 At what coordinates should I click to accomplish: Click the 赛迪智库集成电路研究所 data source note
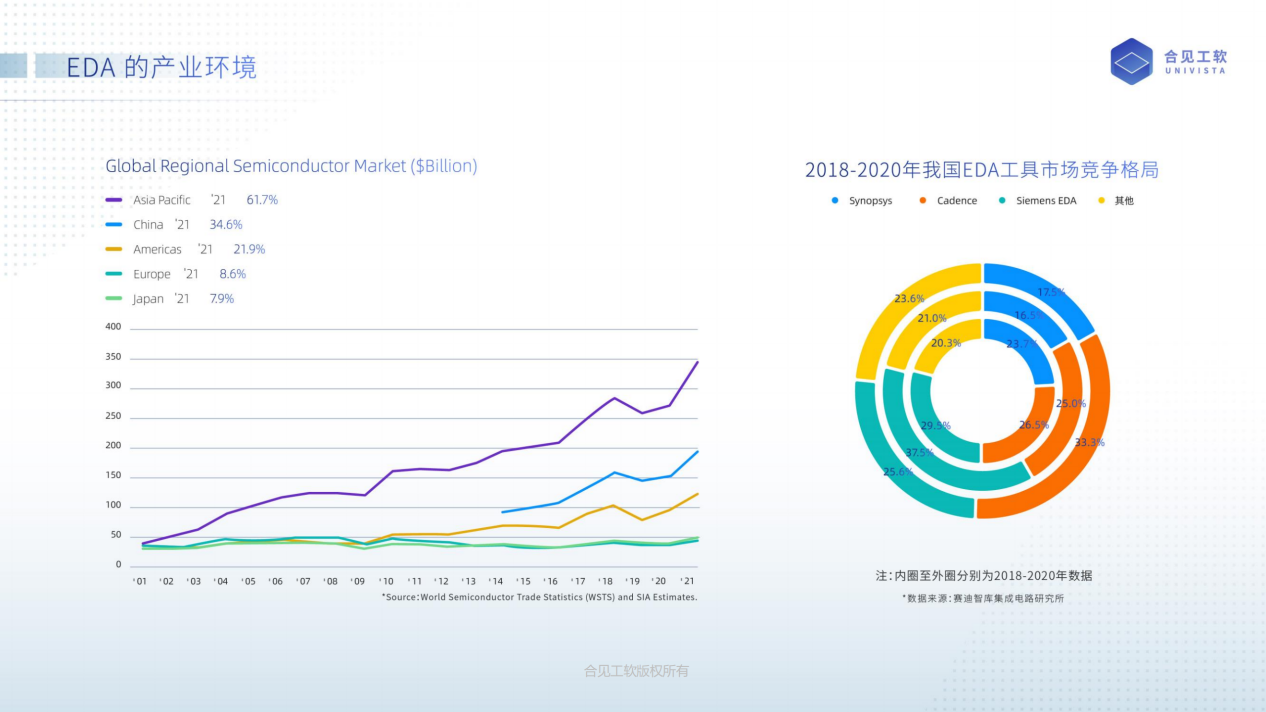(x=982, y=598)
